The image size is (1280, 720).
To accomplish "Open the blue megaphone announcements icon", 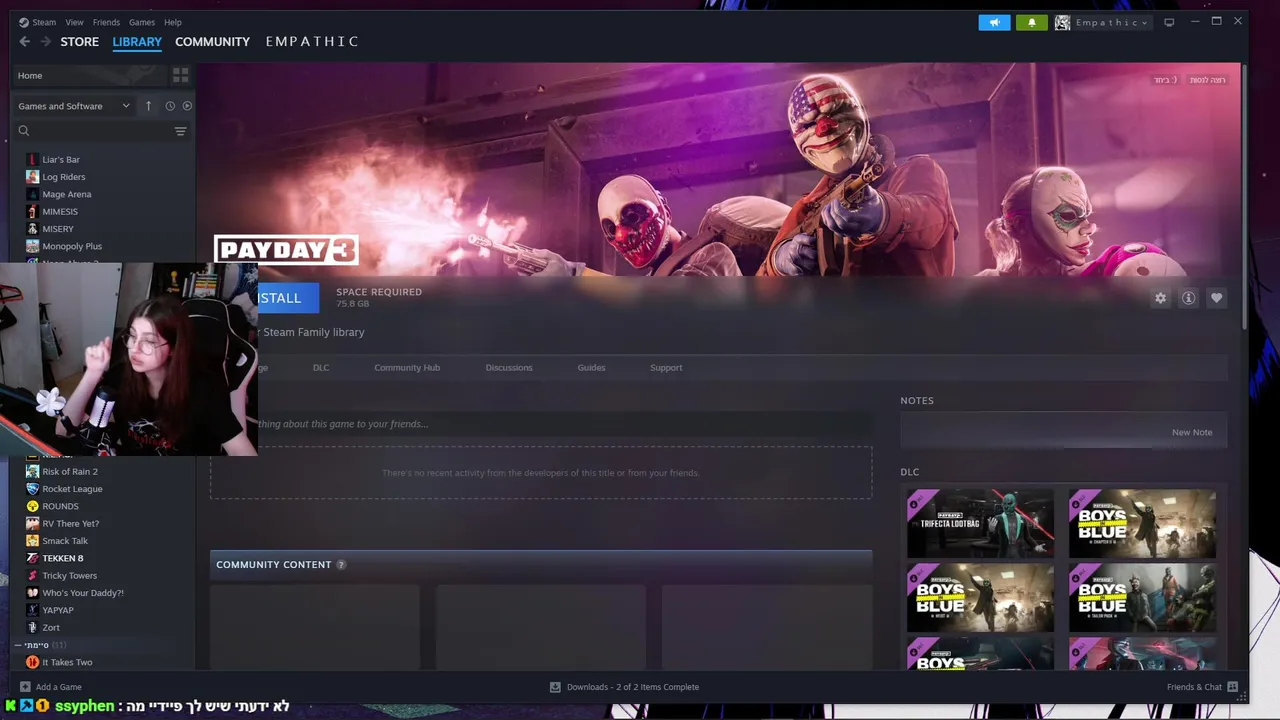I will pyautogui.click(x=994, y=22).
